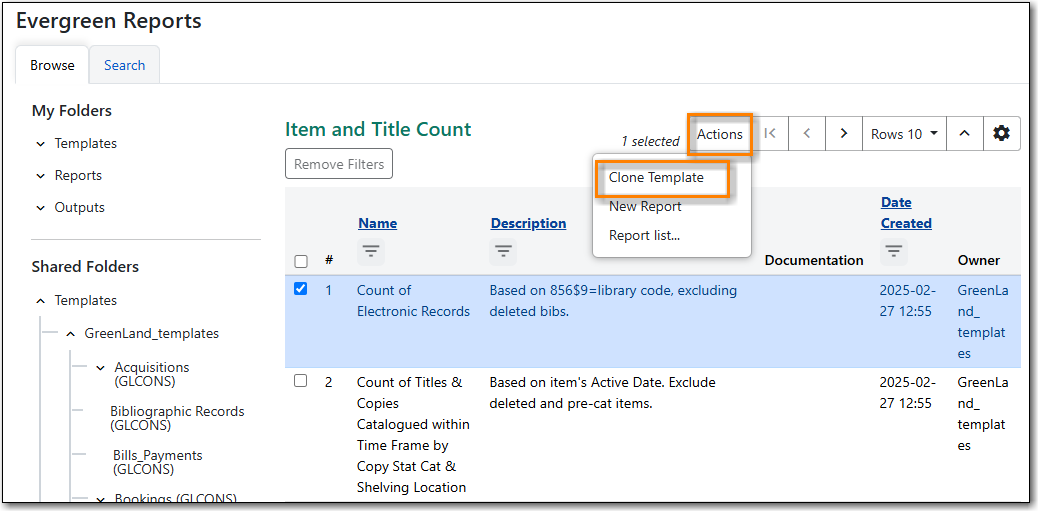The height and width of the screenshot is (511, 1038).
Task: Expand the My Folders Reports chevron
Action: coord(41,175)
